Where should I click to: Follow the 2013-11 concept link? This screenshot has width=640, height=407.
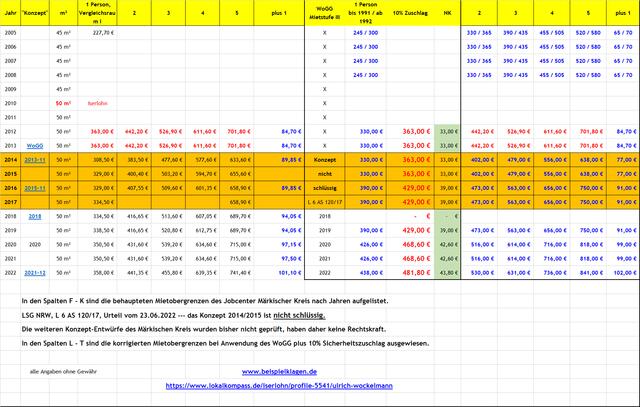(35, 160)
